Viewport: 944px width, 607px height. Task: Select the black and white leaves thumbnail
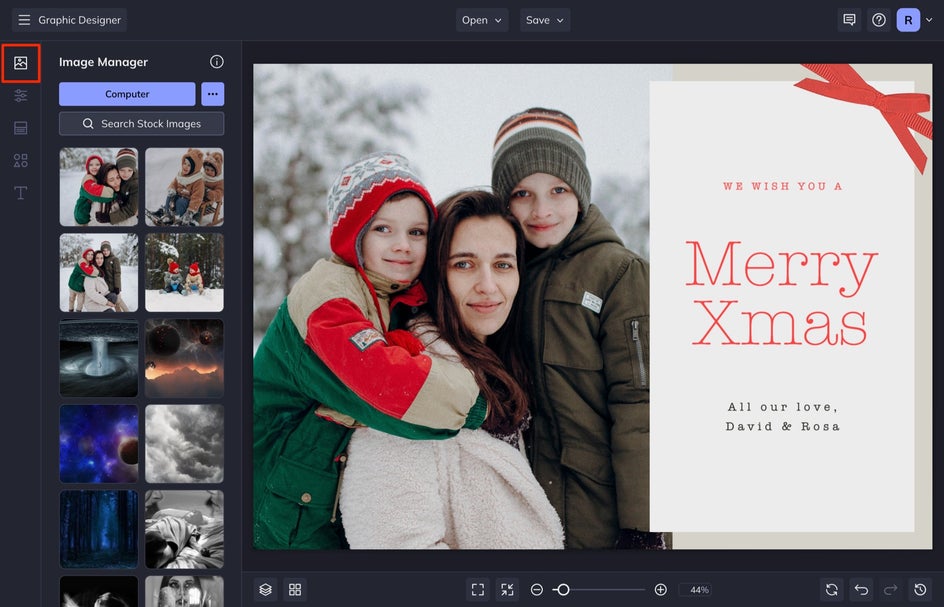pos(184,529)
